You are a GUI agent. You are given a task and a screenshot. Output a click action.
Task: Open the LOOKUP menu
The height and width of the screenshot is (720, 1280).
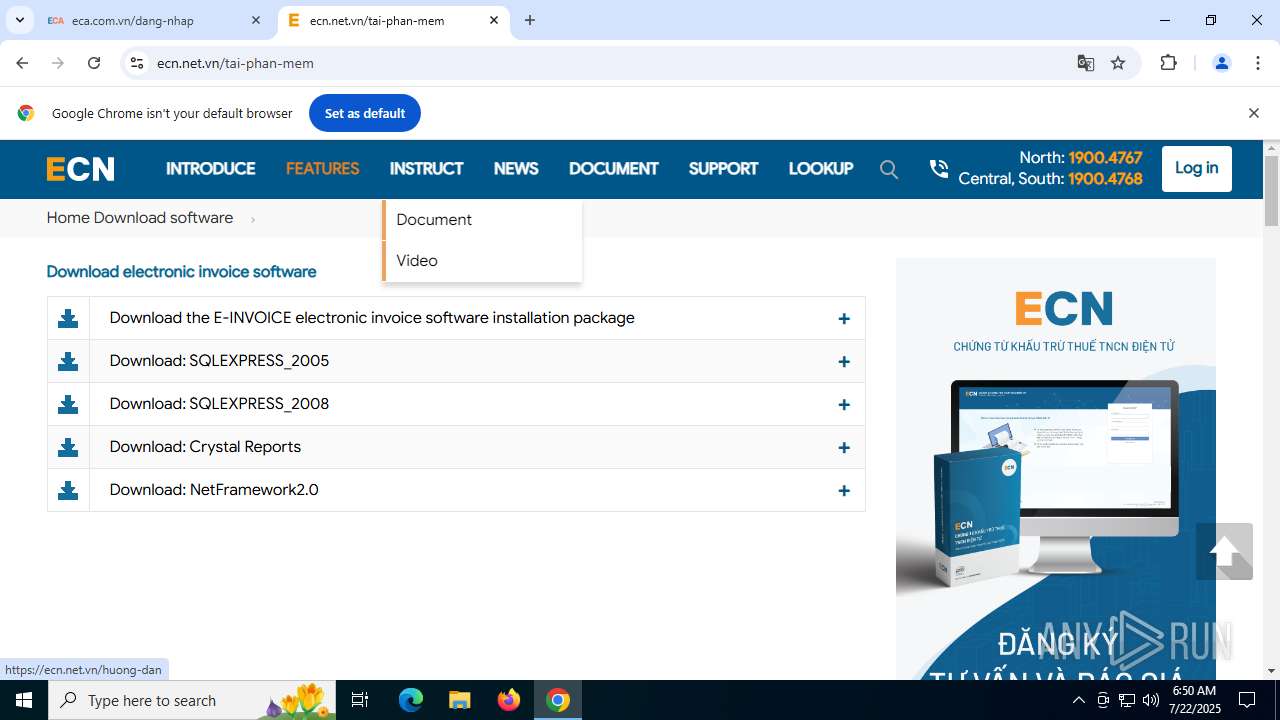(821, 169)
